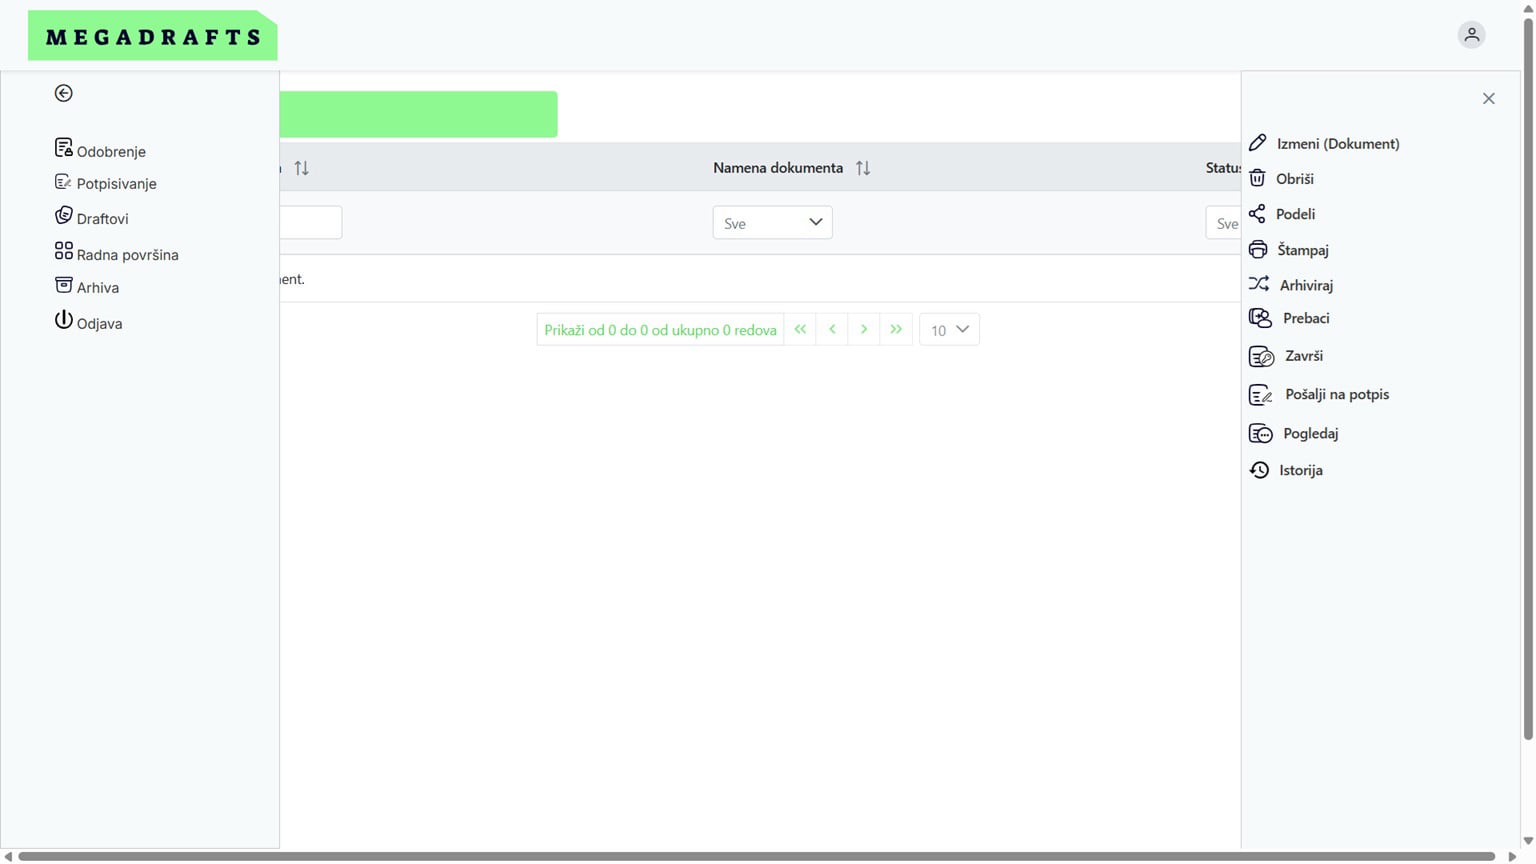Click the horizontal scrollbar at bottom
The image size is (1536, 864).
pos(756,856)
